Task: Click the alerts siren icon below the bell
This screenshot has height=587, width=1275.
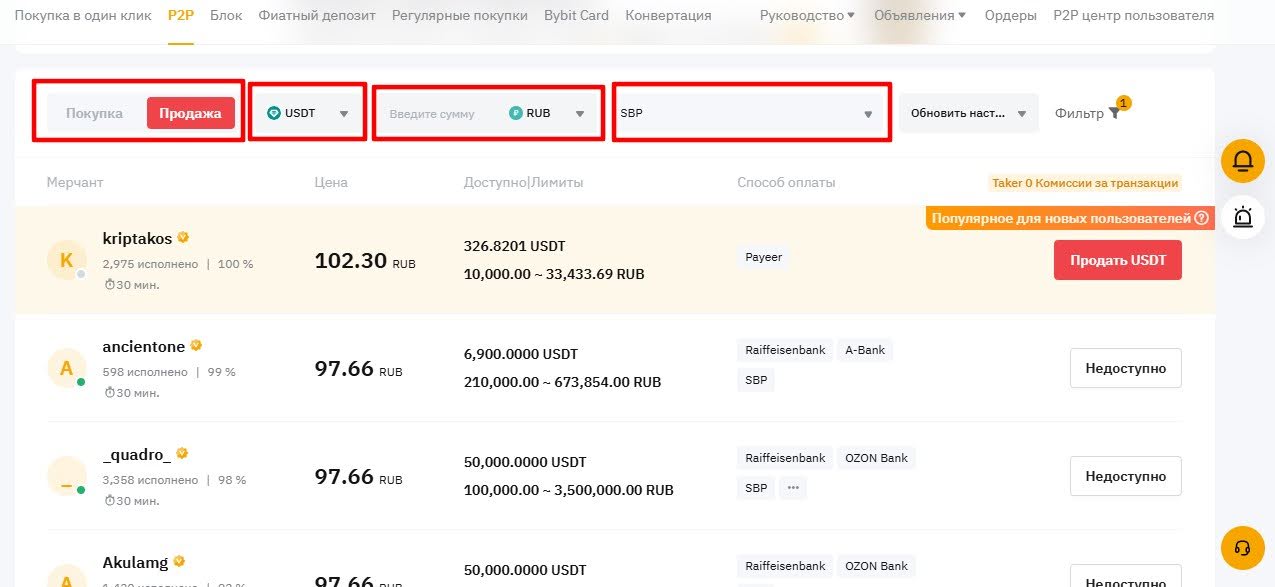Action: 1242,217
